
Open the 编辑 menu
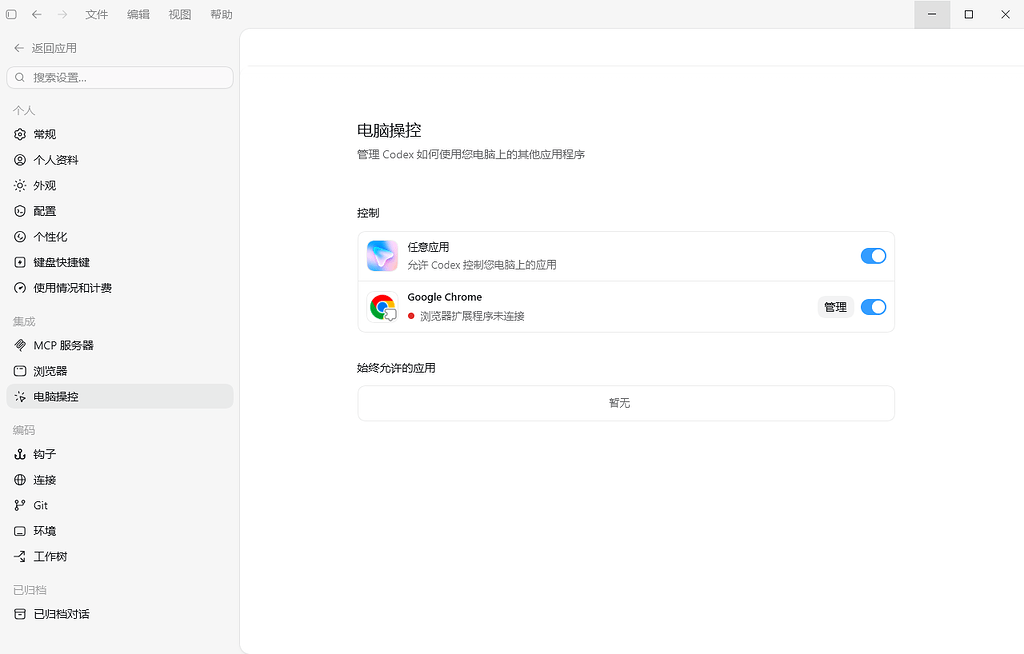(138, 14)
